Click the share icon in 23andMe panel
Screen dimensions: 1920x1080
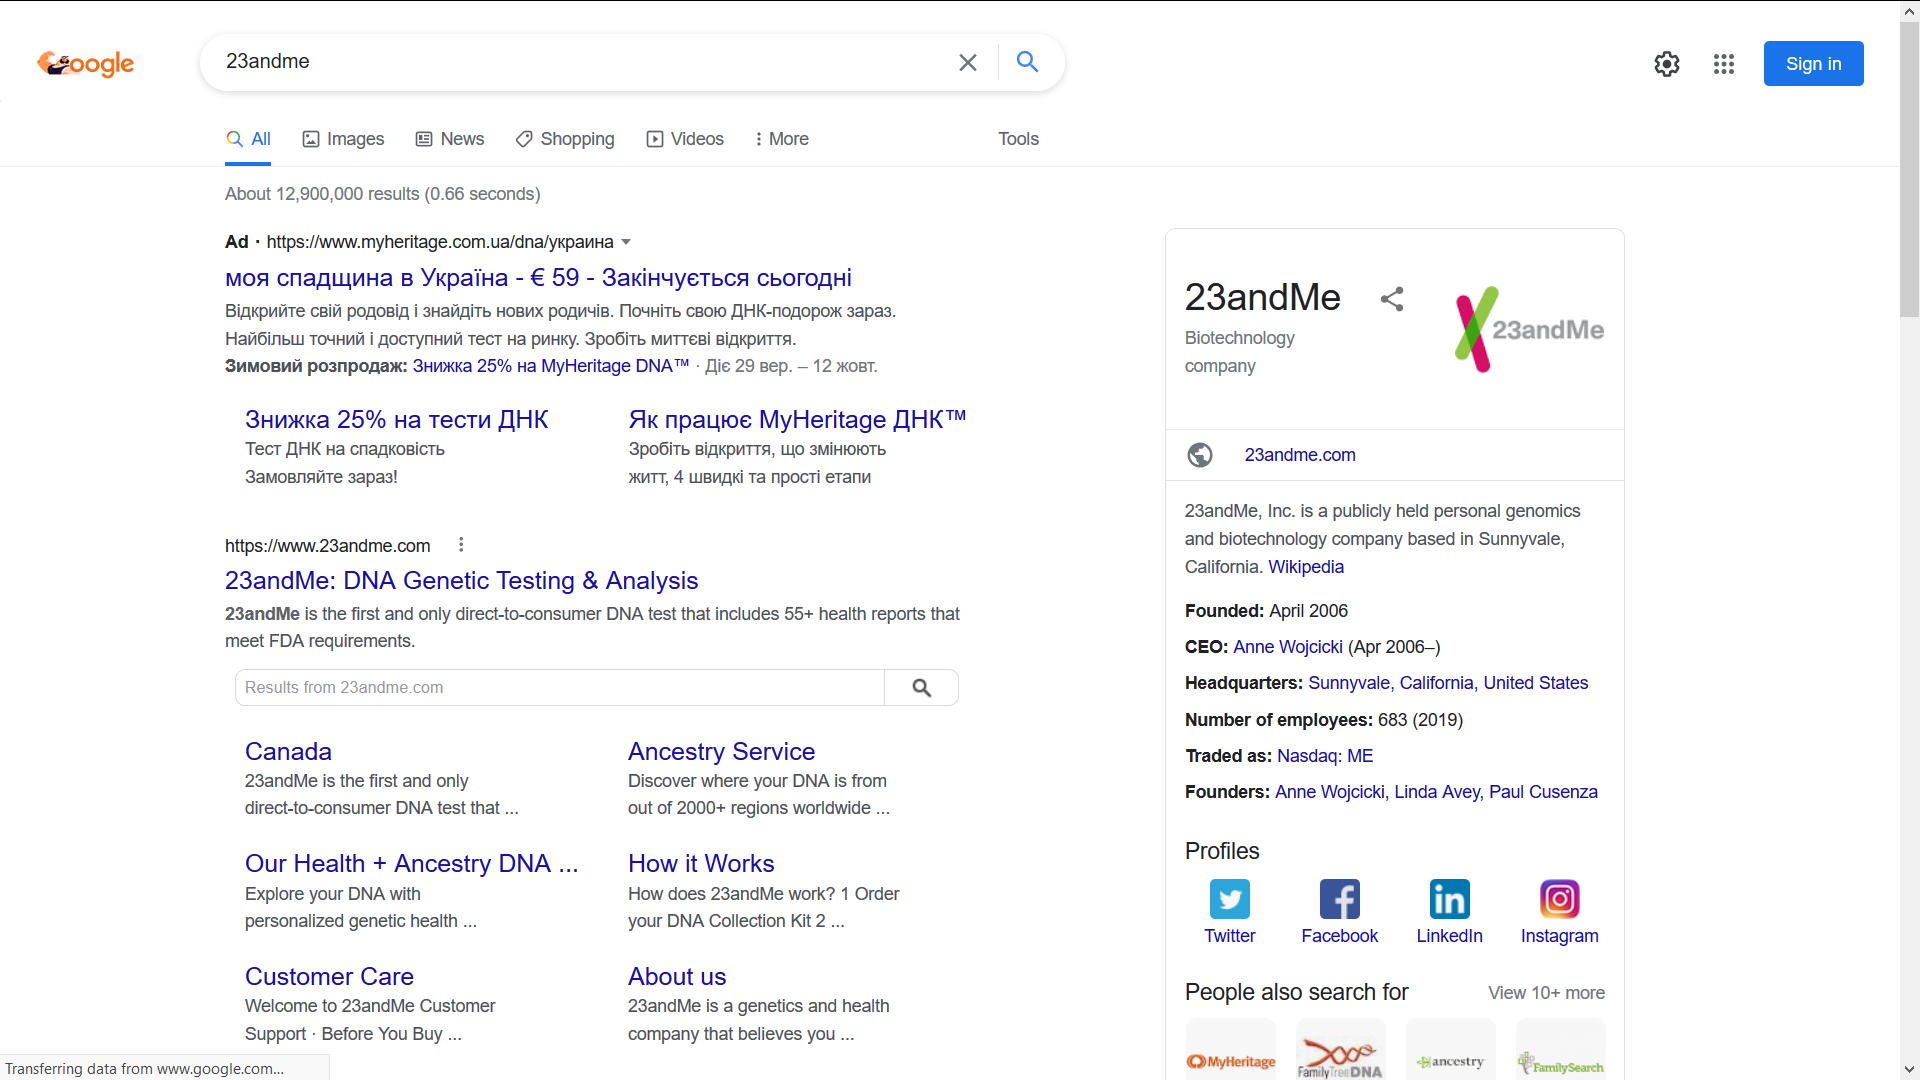pyautogui.click(x=1392, y=298)
